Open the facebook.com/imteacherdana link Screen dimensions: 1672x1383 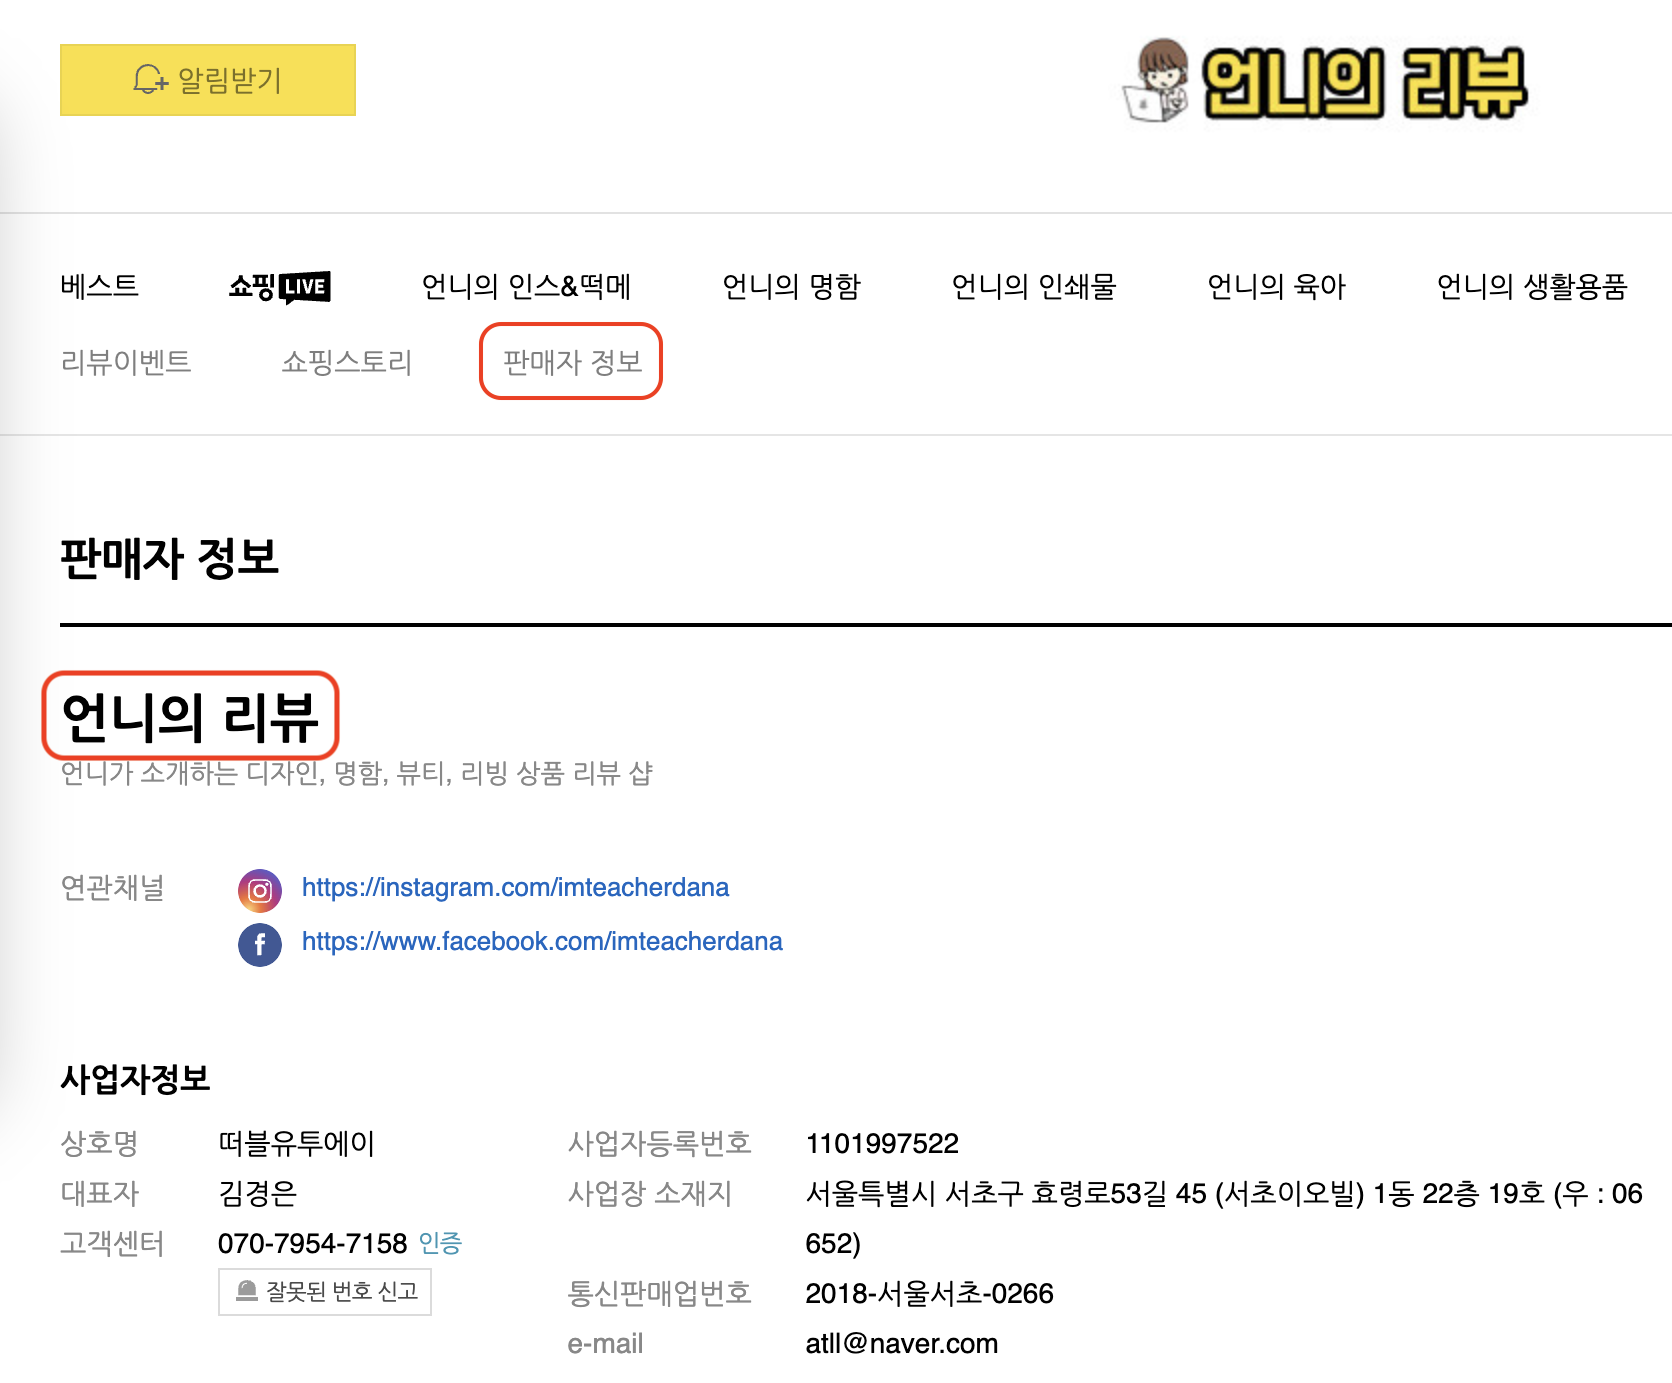(x=542, y=941)
